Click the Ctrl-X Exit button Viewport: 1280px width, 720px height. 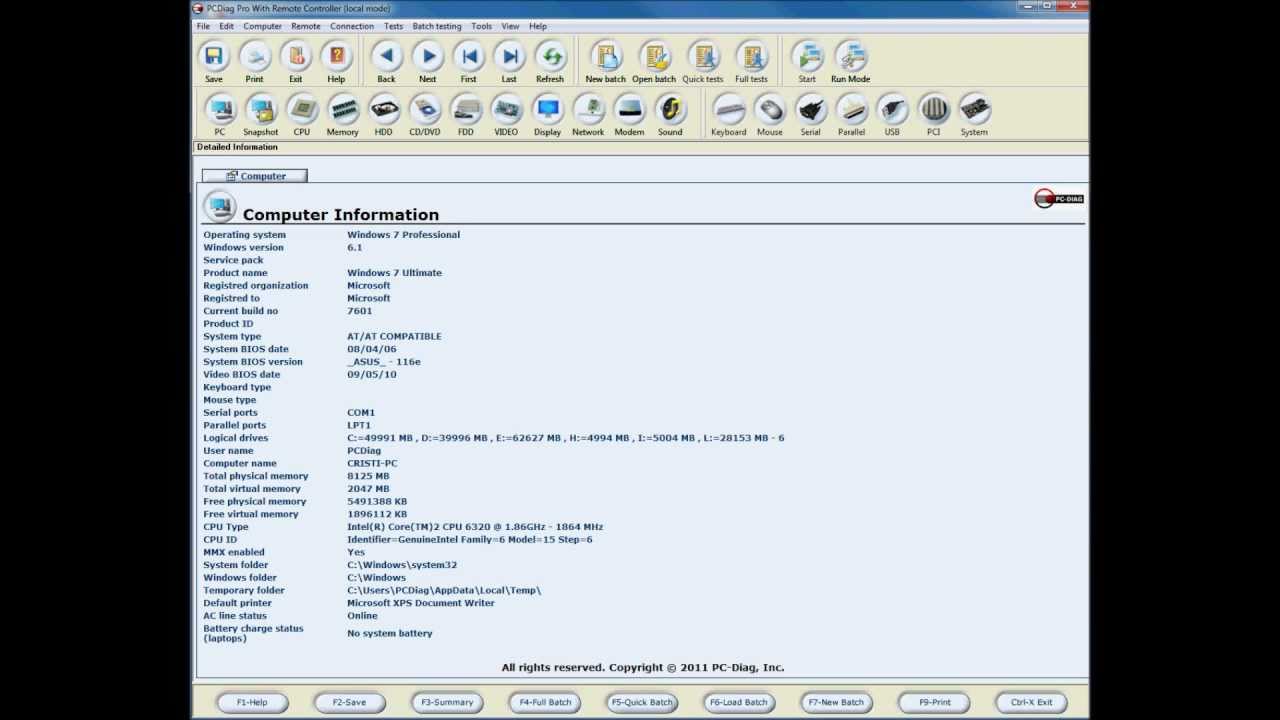[1032, 702]
